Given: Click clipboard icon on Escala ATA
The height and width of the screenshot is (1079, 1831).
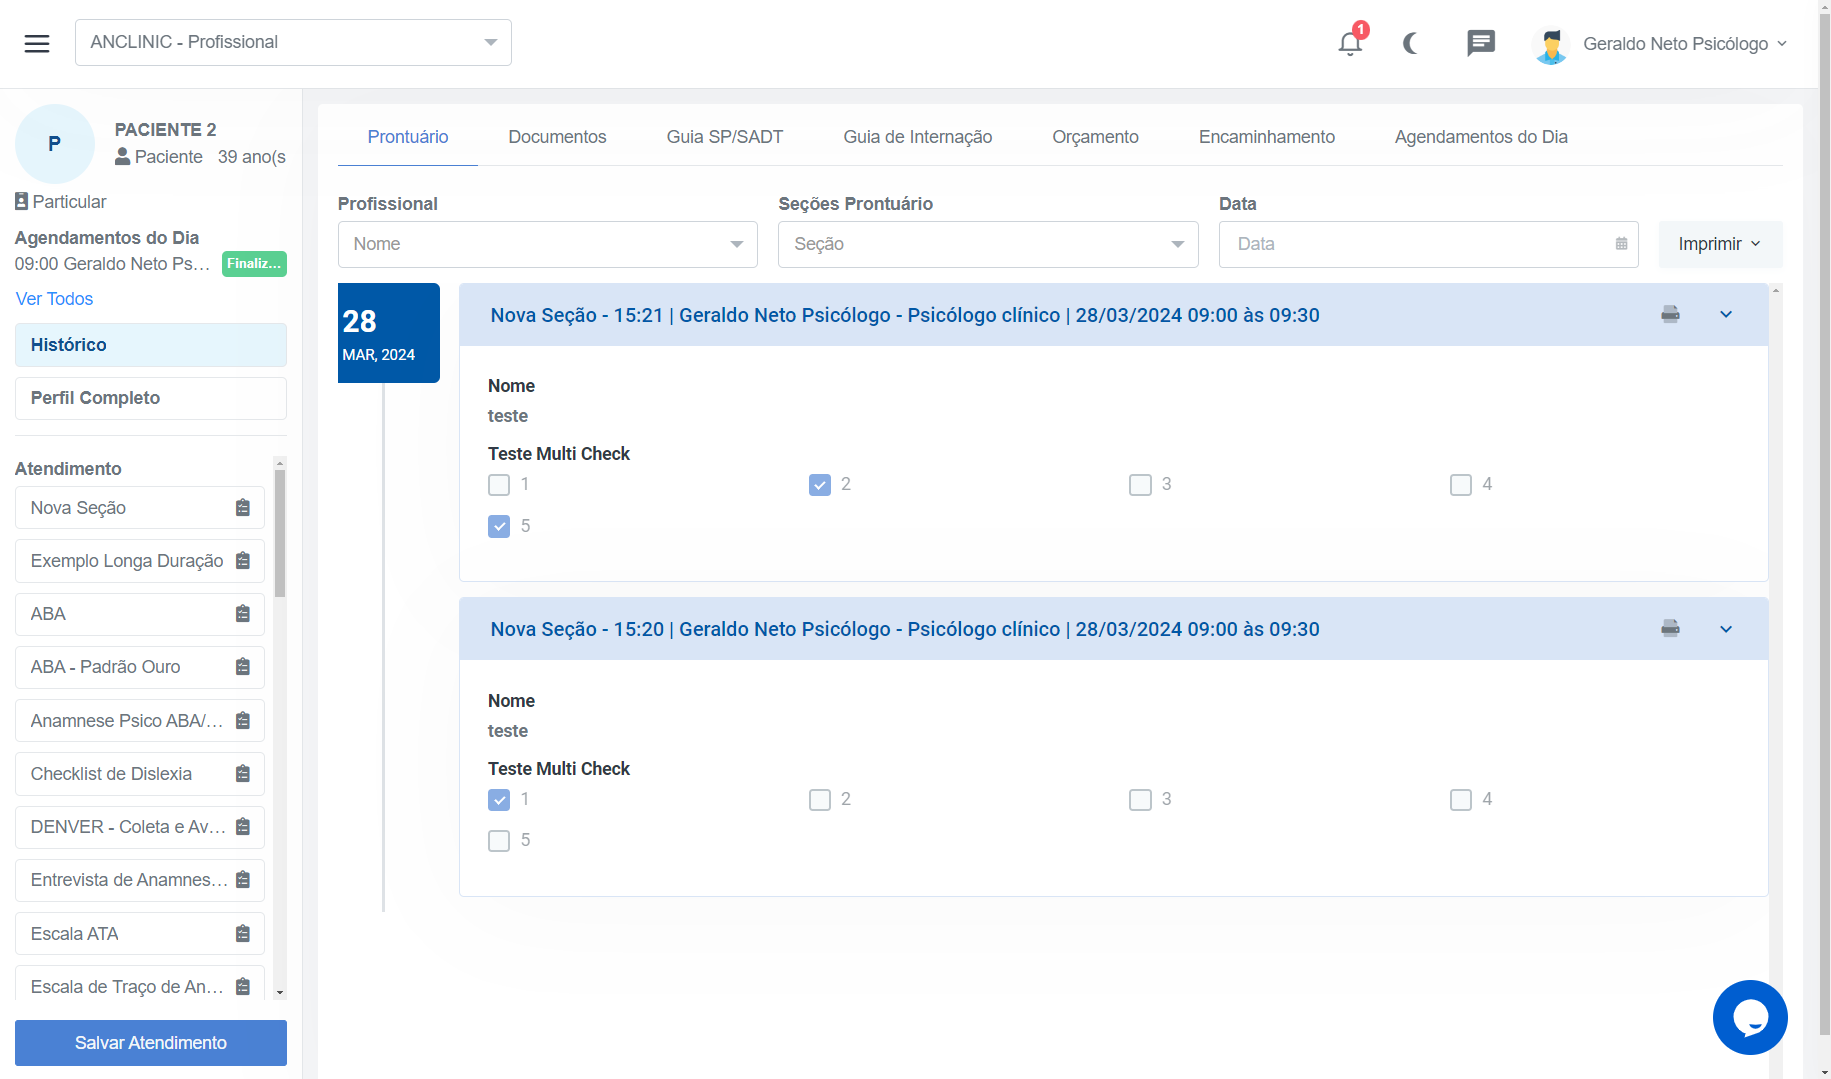Looking at the screenshot, I should 242,934.
